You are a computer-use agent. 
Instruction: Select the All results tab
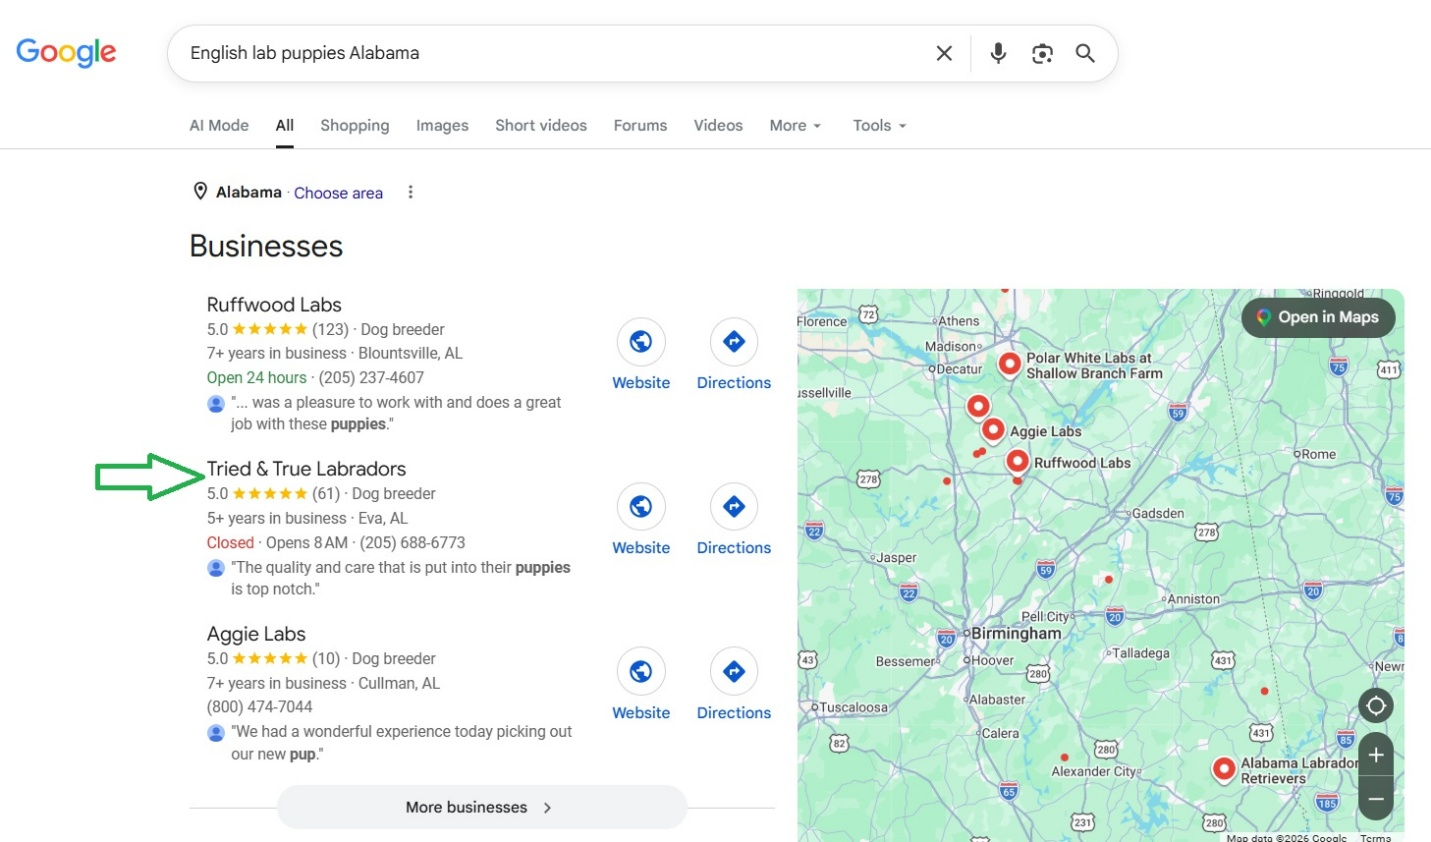click(x=285, y=125)
